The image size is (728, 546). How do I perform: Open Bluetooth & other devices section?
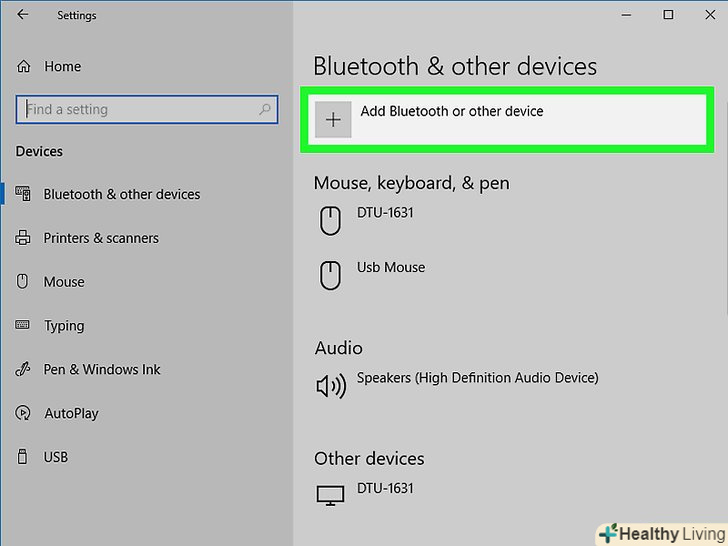[121, 194]
